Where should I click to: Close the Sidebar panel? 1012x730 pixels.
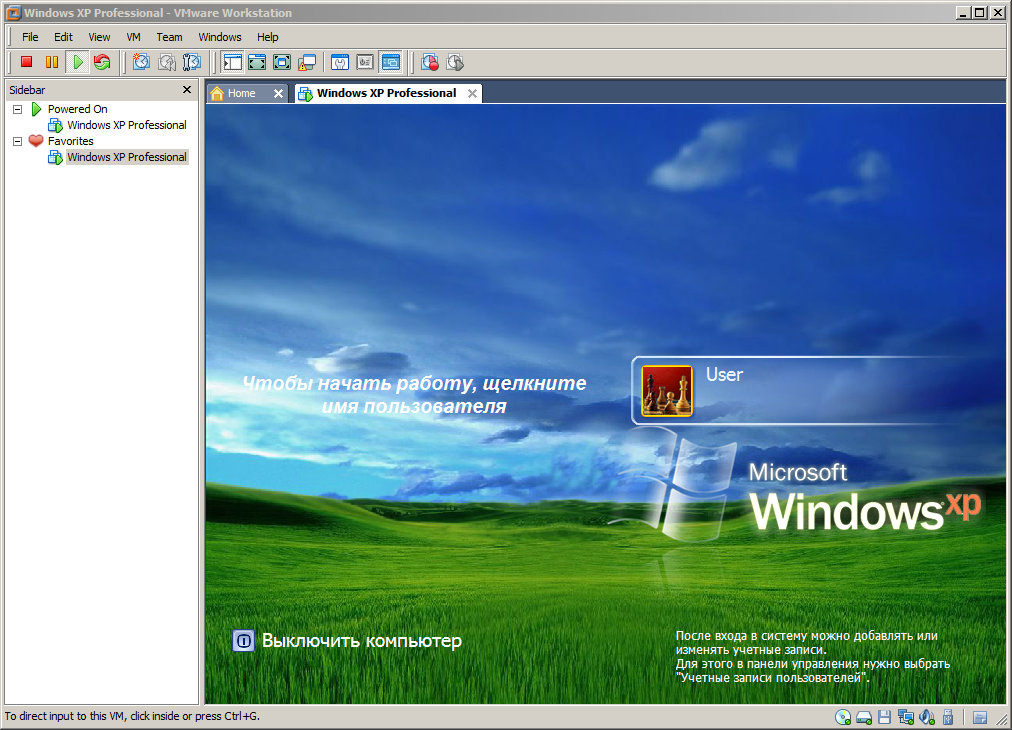click(x=187, y=90)
